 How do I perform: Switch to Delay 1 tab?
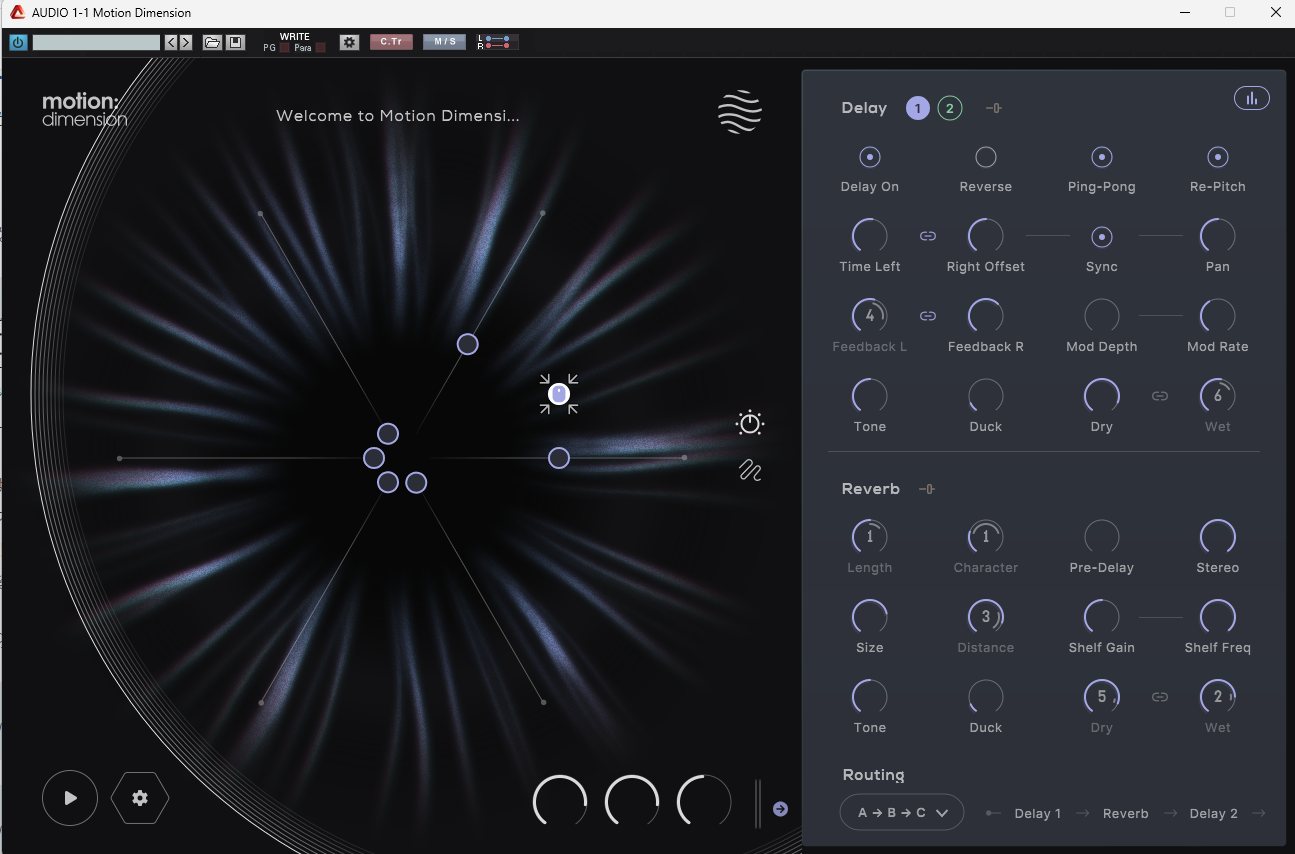coord(918,108)
